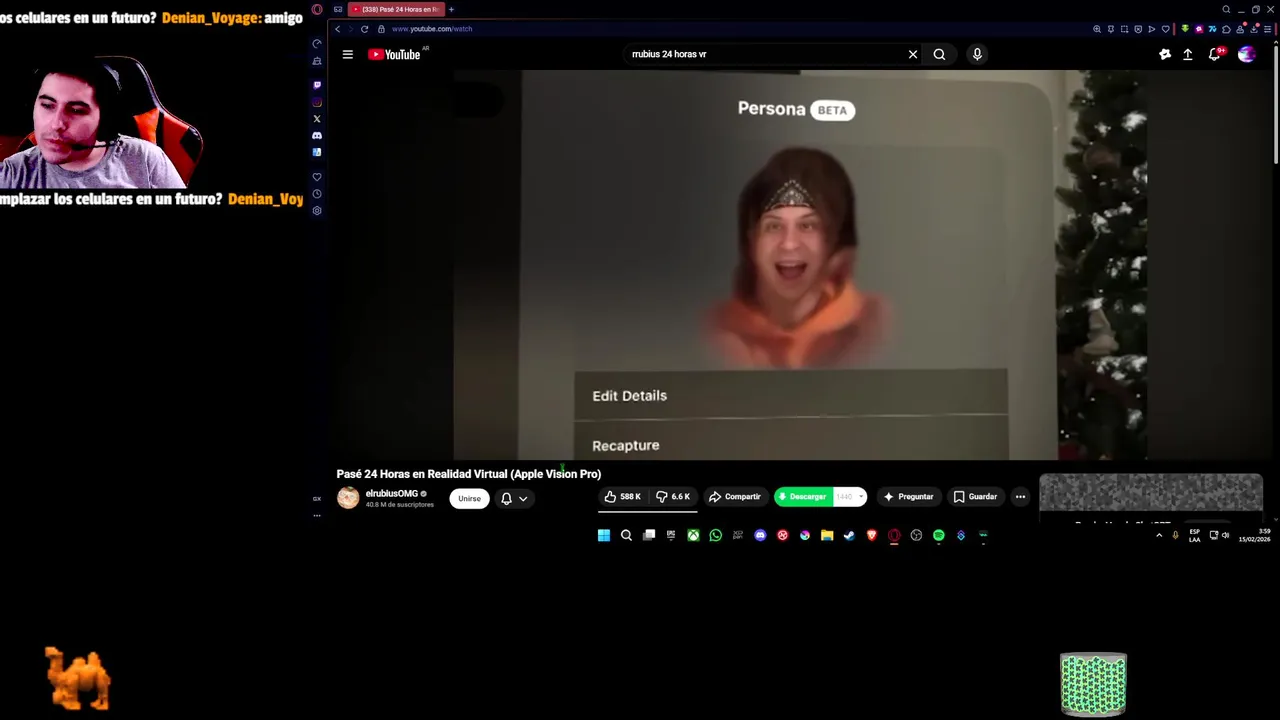Click the Opera snapshot icon in address bar

(x=1124, y=29)
